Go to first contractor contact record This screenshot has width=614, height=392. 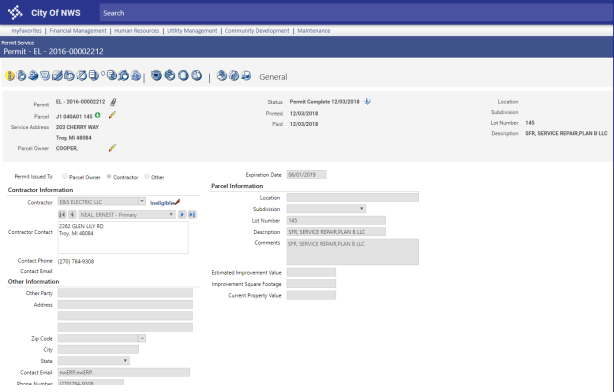pyautogui.click(x=62, y=215)
